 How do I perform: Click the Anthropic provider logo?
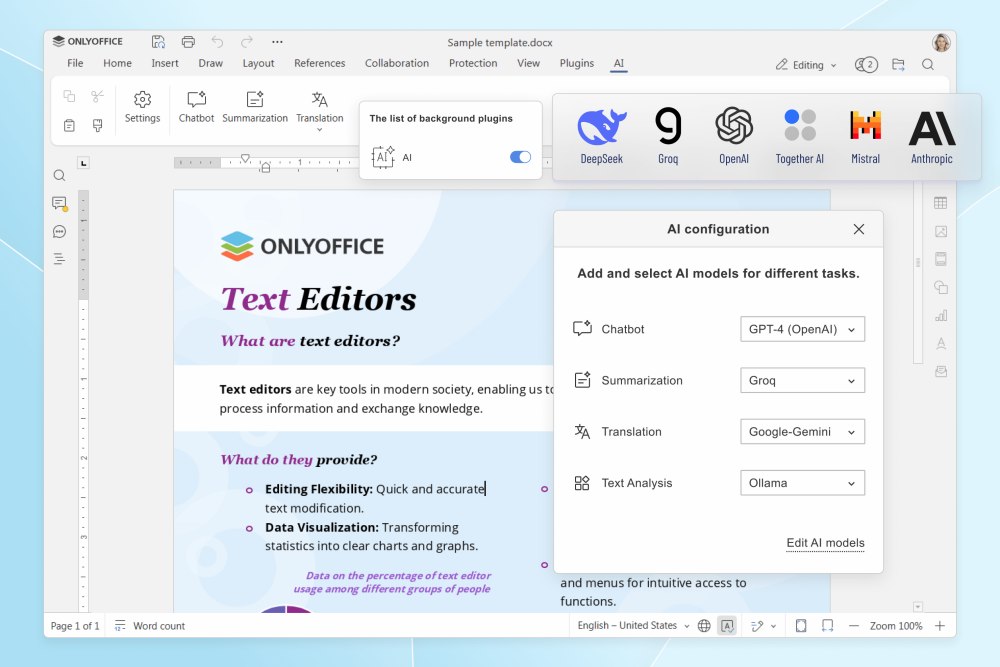(931, 136)
